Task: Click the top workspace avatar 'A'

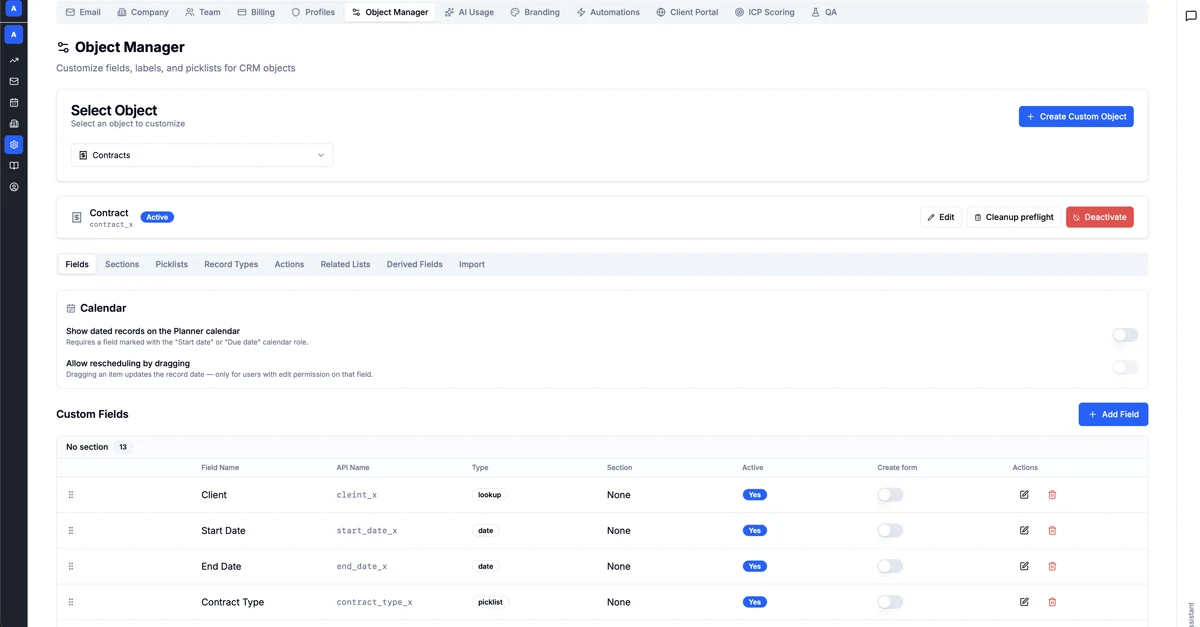Action: click(x=14, y=8)
